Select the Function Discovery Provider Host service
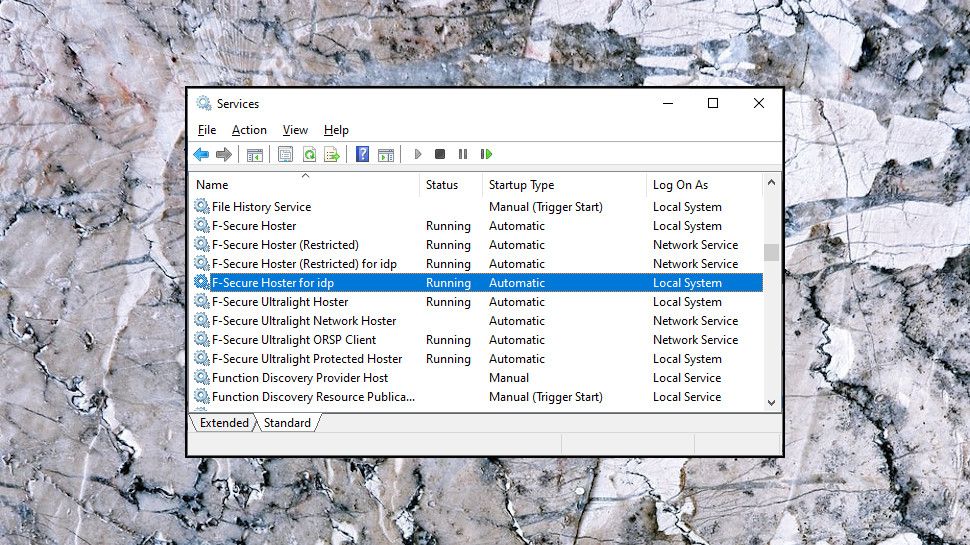This screenshot has width=970, height=545. coord(300,378)
